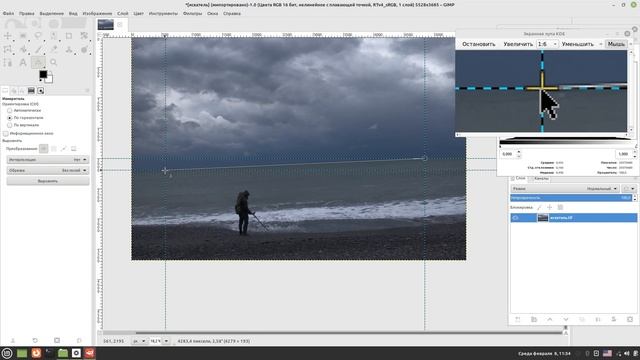Open the status bar unit dropdown
The width and height of the screenshot is (640, 360).
(x=139, y=341)
